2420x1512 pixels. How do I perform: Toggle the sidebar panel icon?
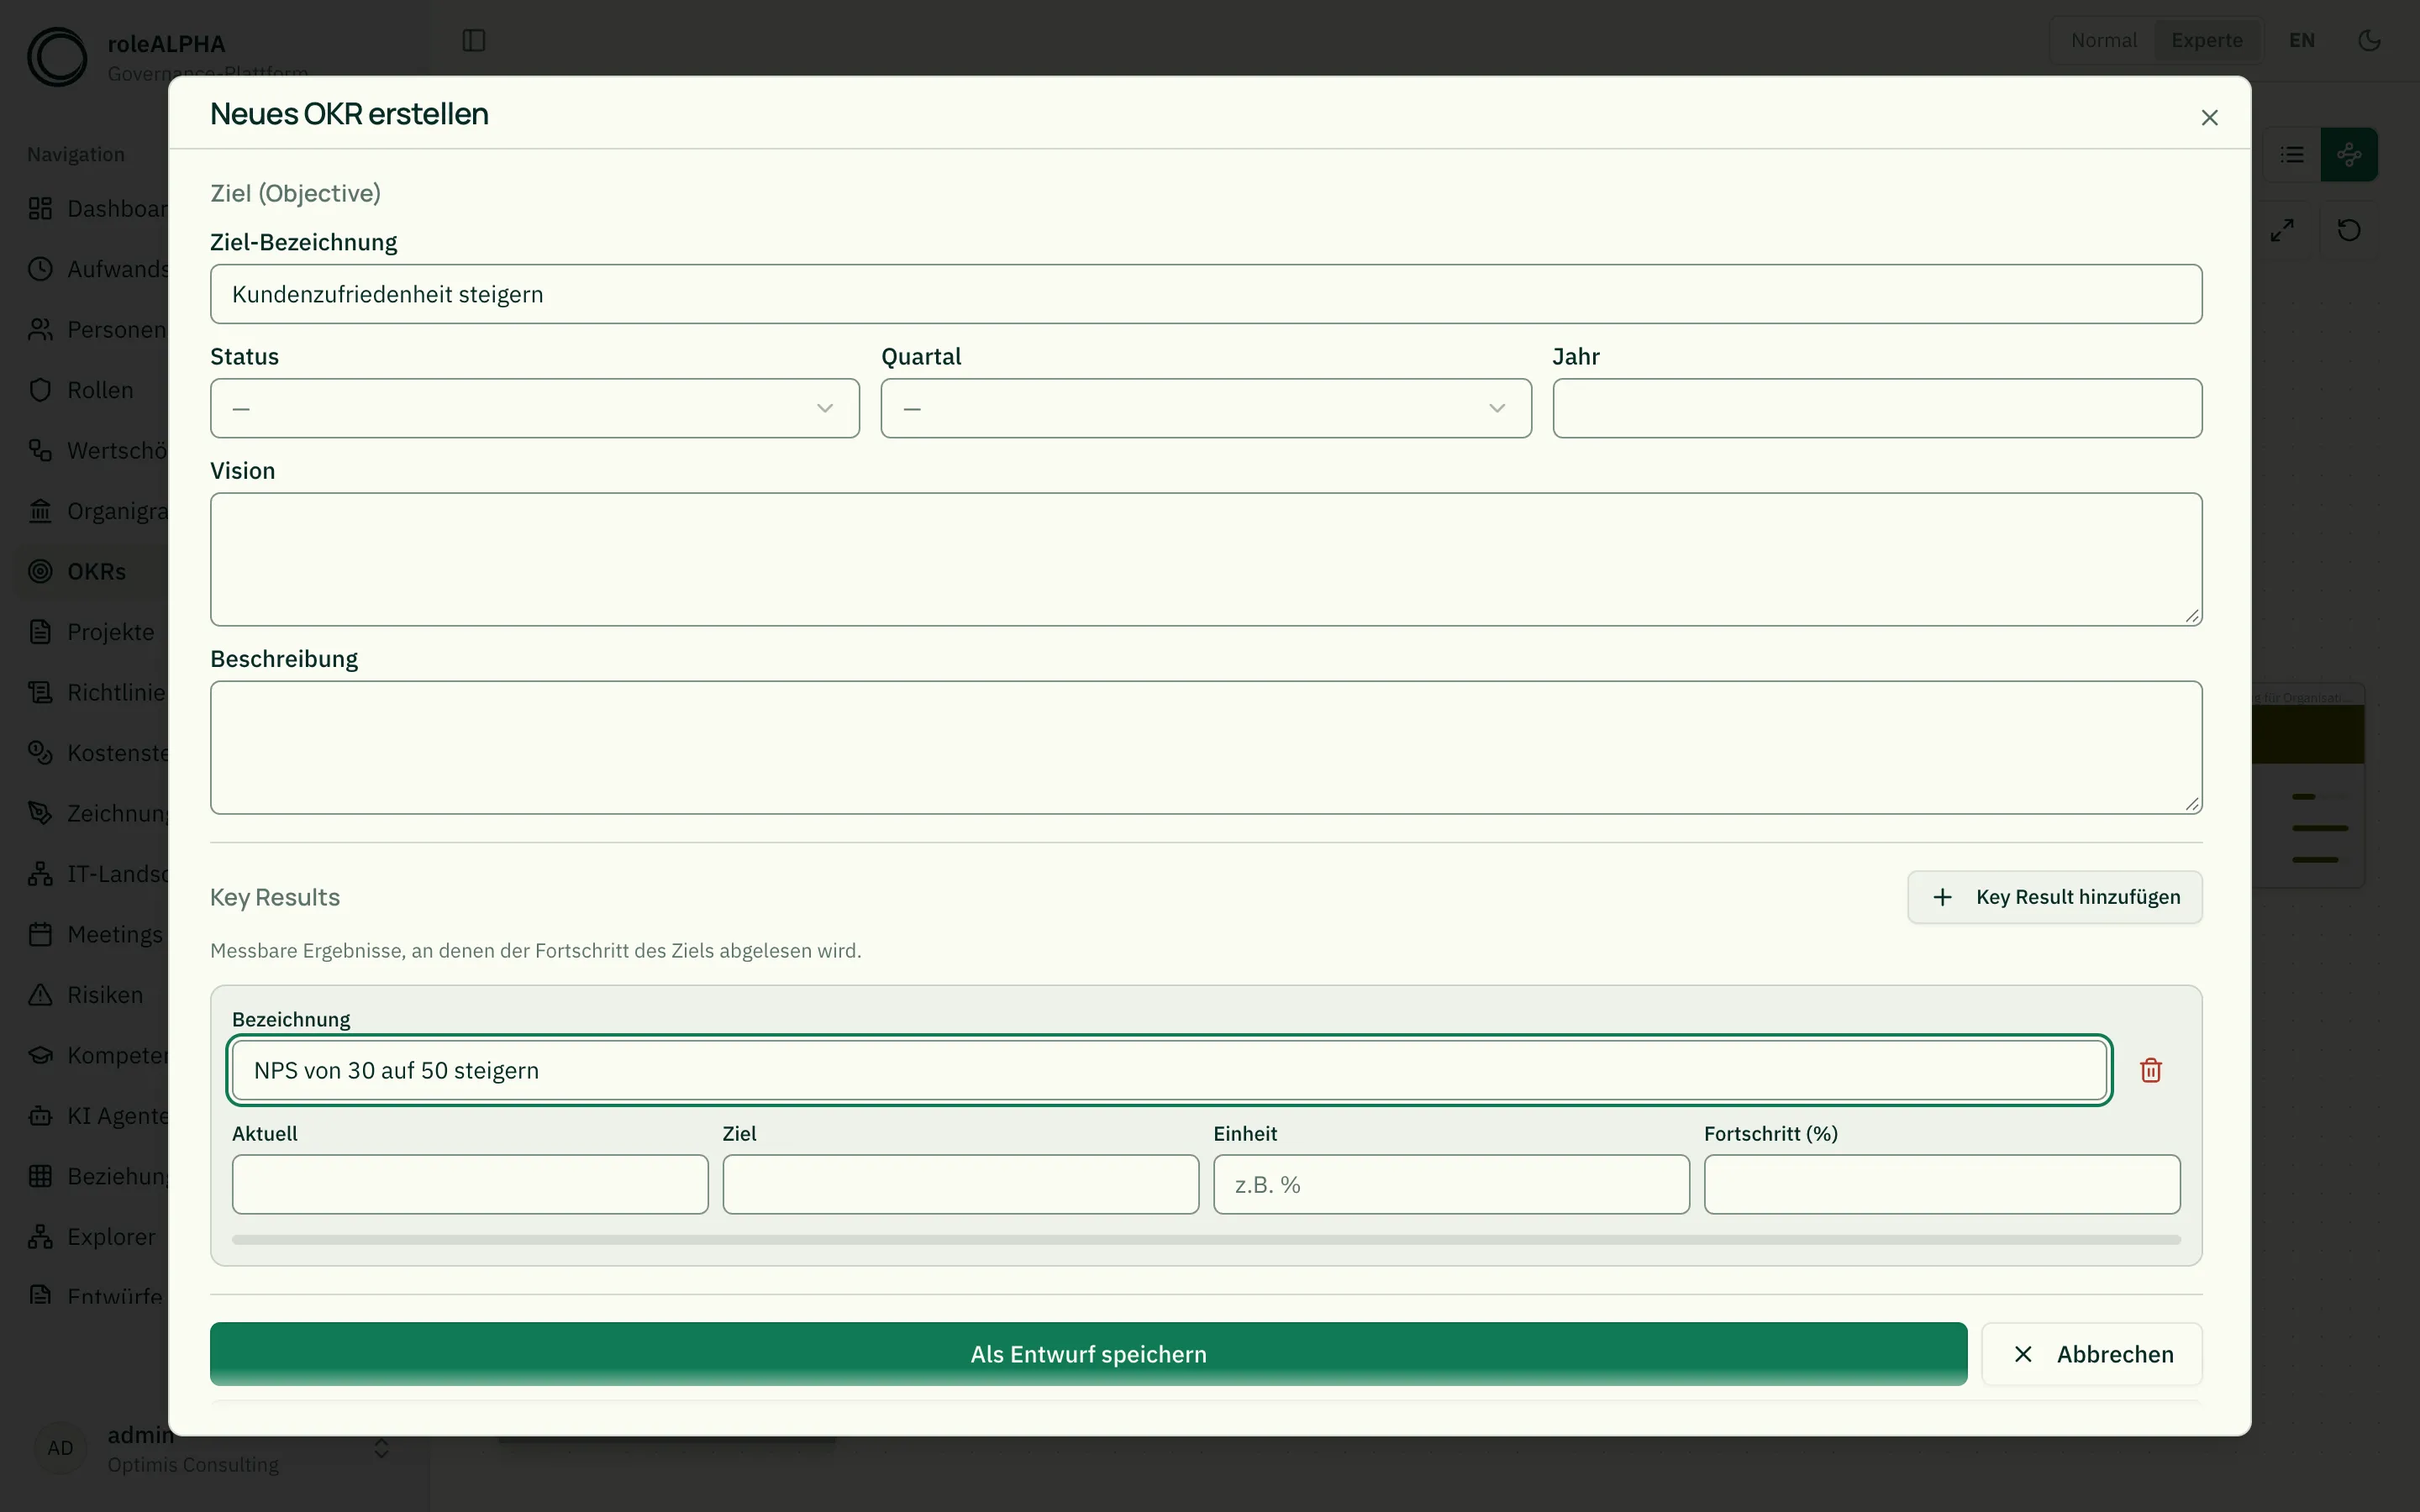point(474,40)
